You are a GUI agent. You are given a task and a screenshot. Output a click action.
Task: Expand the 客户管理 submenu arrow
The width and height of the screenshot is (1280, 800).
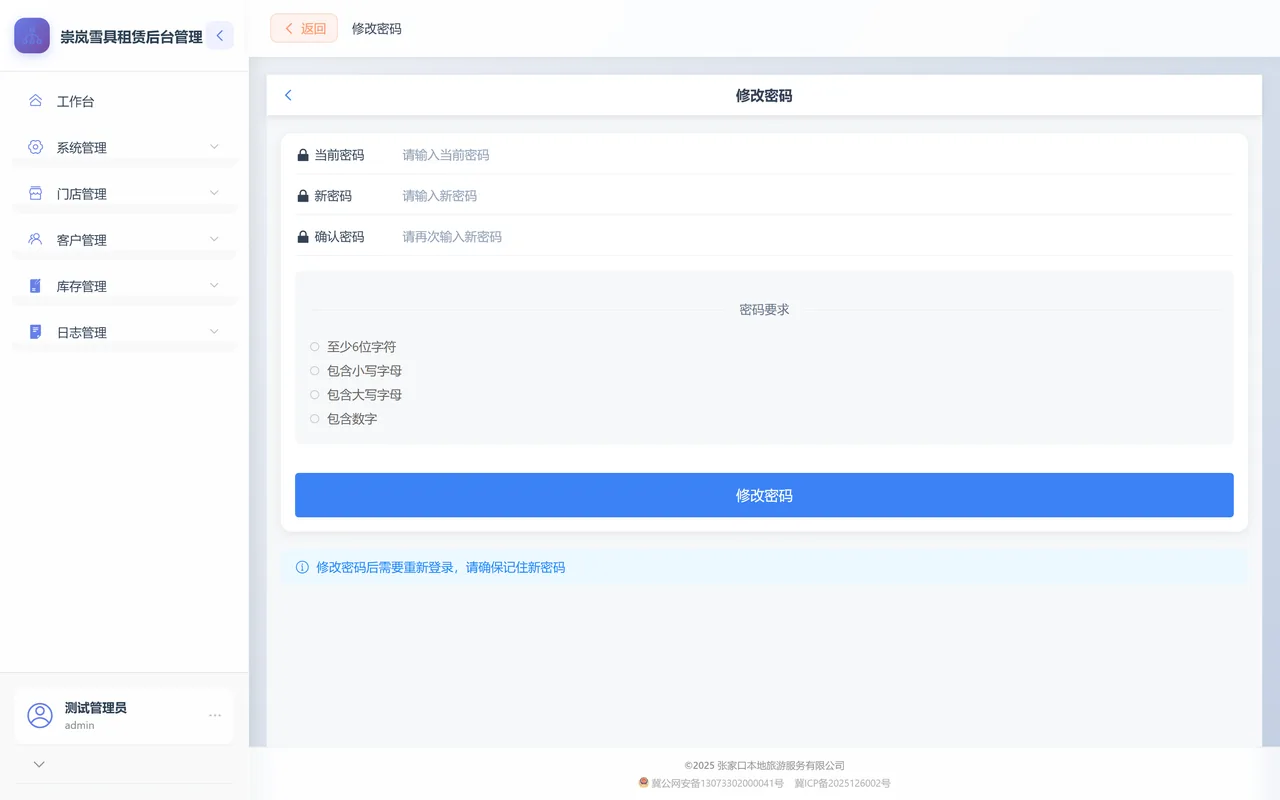pos(214,239)
